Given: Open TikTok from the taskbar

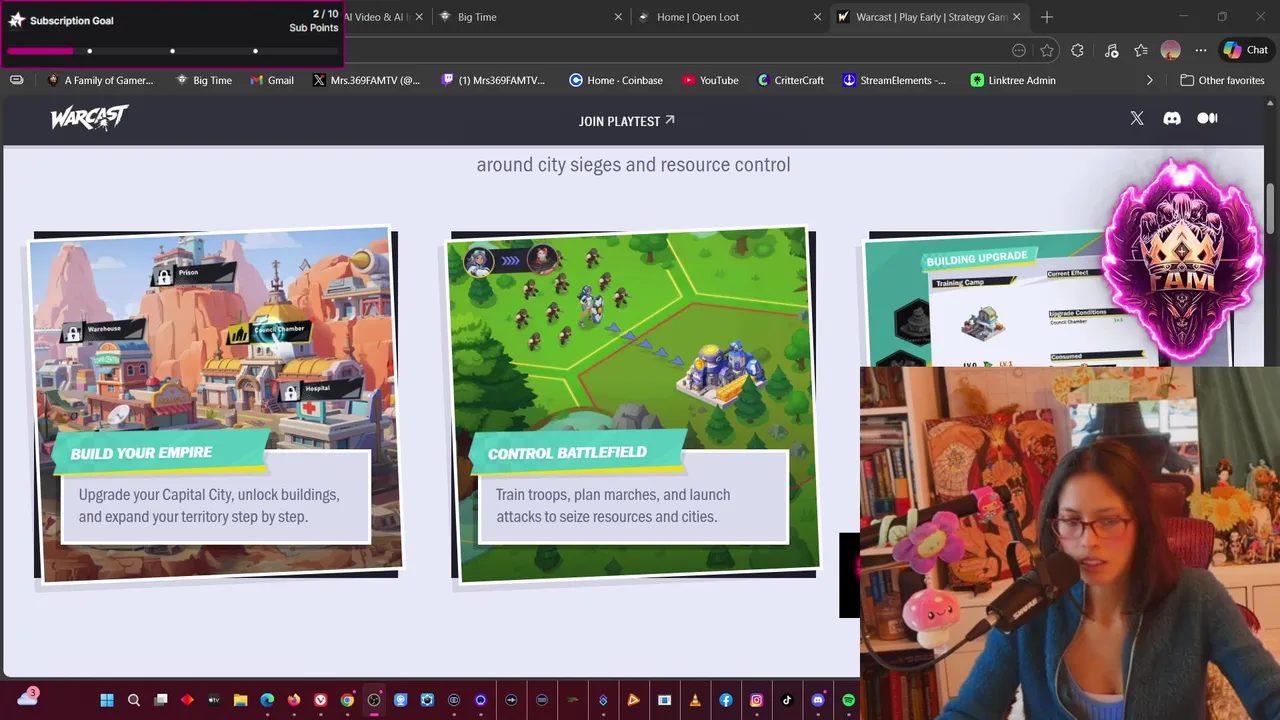Looking at the screenshot, I should (x=787, y=700).
